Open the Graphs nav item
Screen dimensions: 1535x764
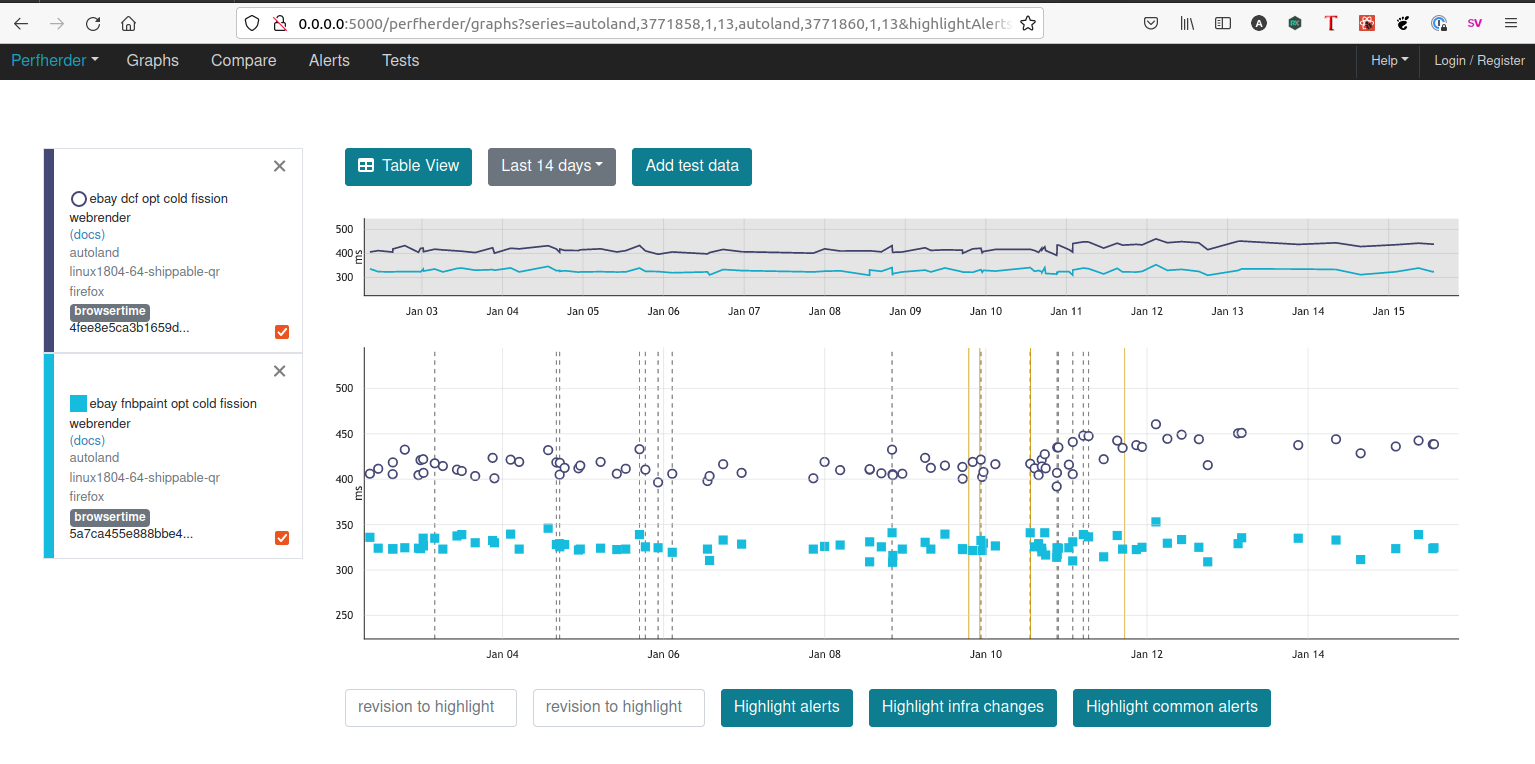pyautogui.click(x=152, y=60)
